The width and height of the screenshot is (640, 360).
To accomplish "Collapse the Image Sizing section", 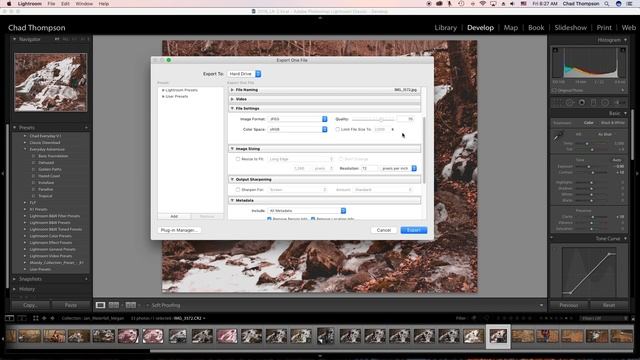I will 232,149.
